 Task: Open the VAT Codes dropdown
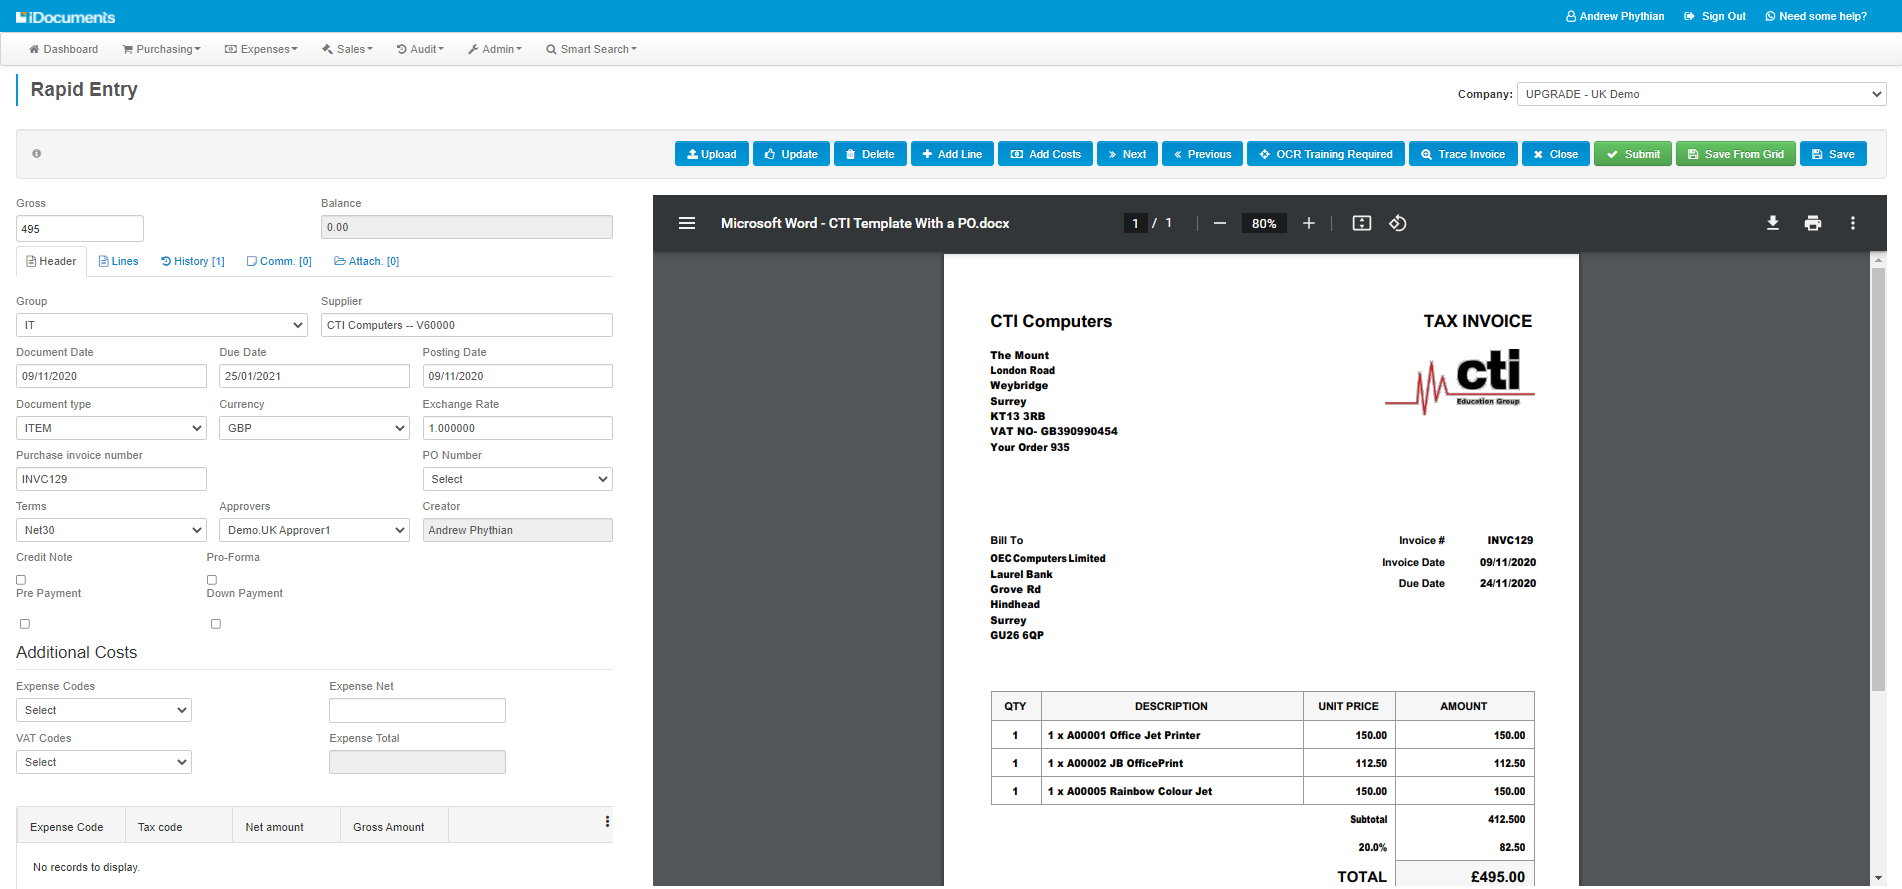104,762
